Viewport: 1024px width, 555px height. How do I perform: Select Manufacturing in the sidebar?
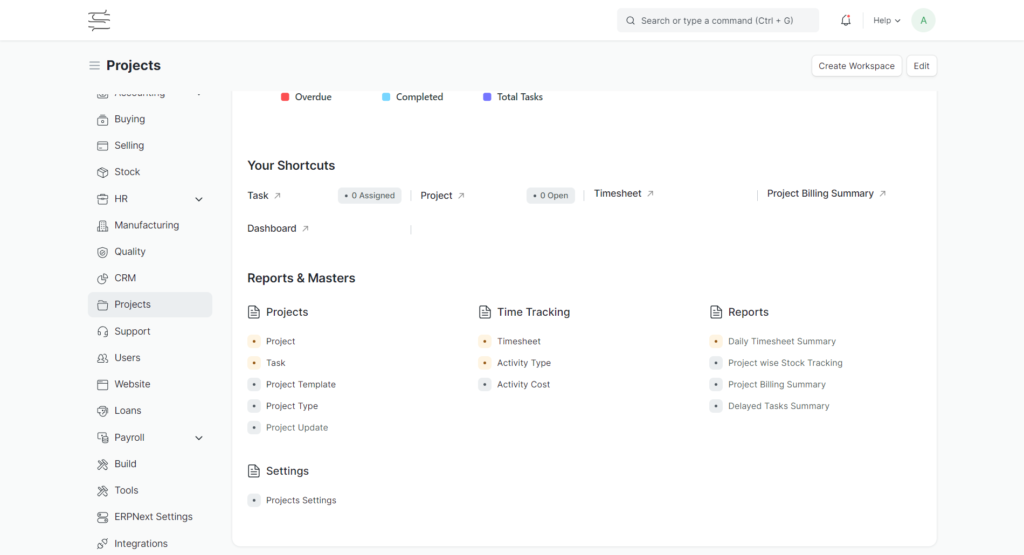click(146, 225)
